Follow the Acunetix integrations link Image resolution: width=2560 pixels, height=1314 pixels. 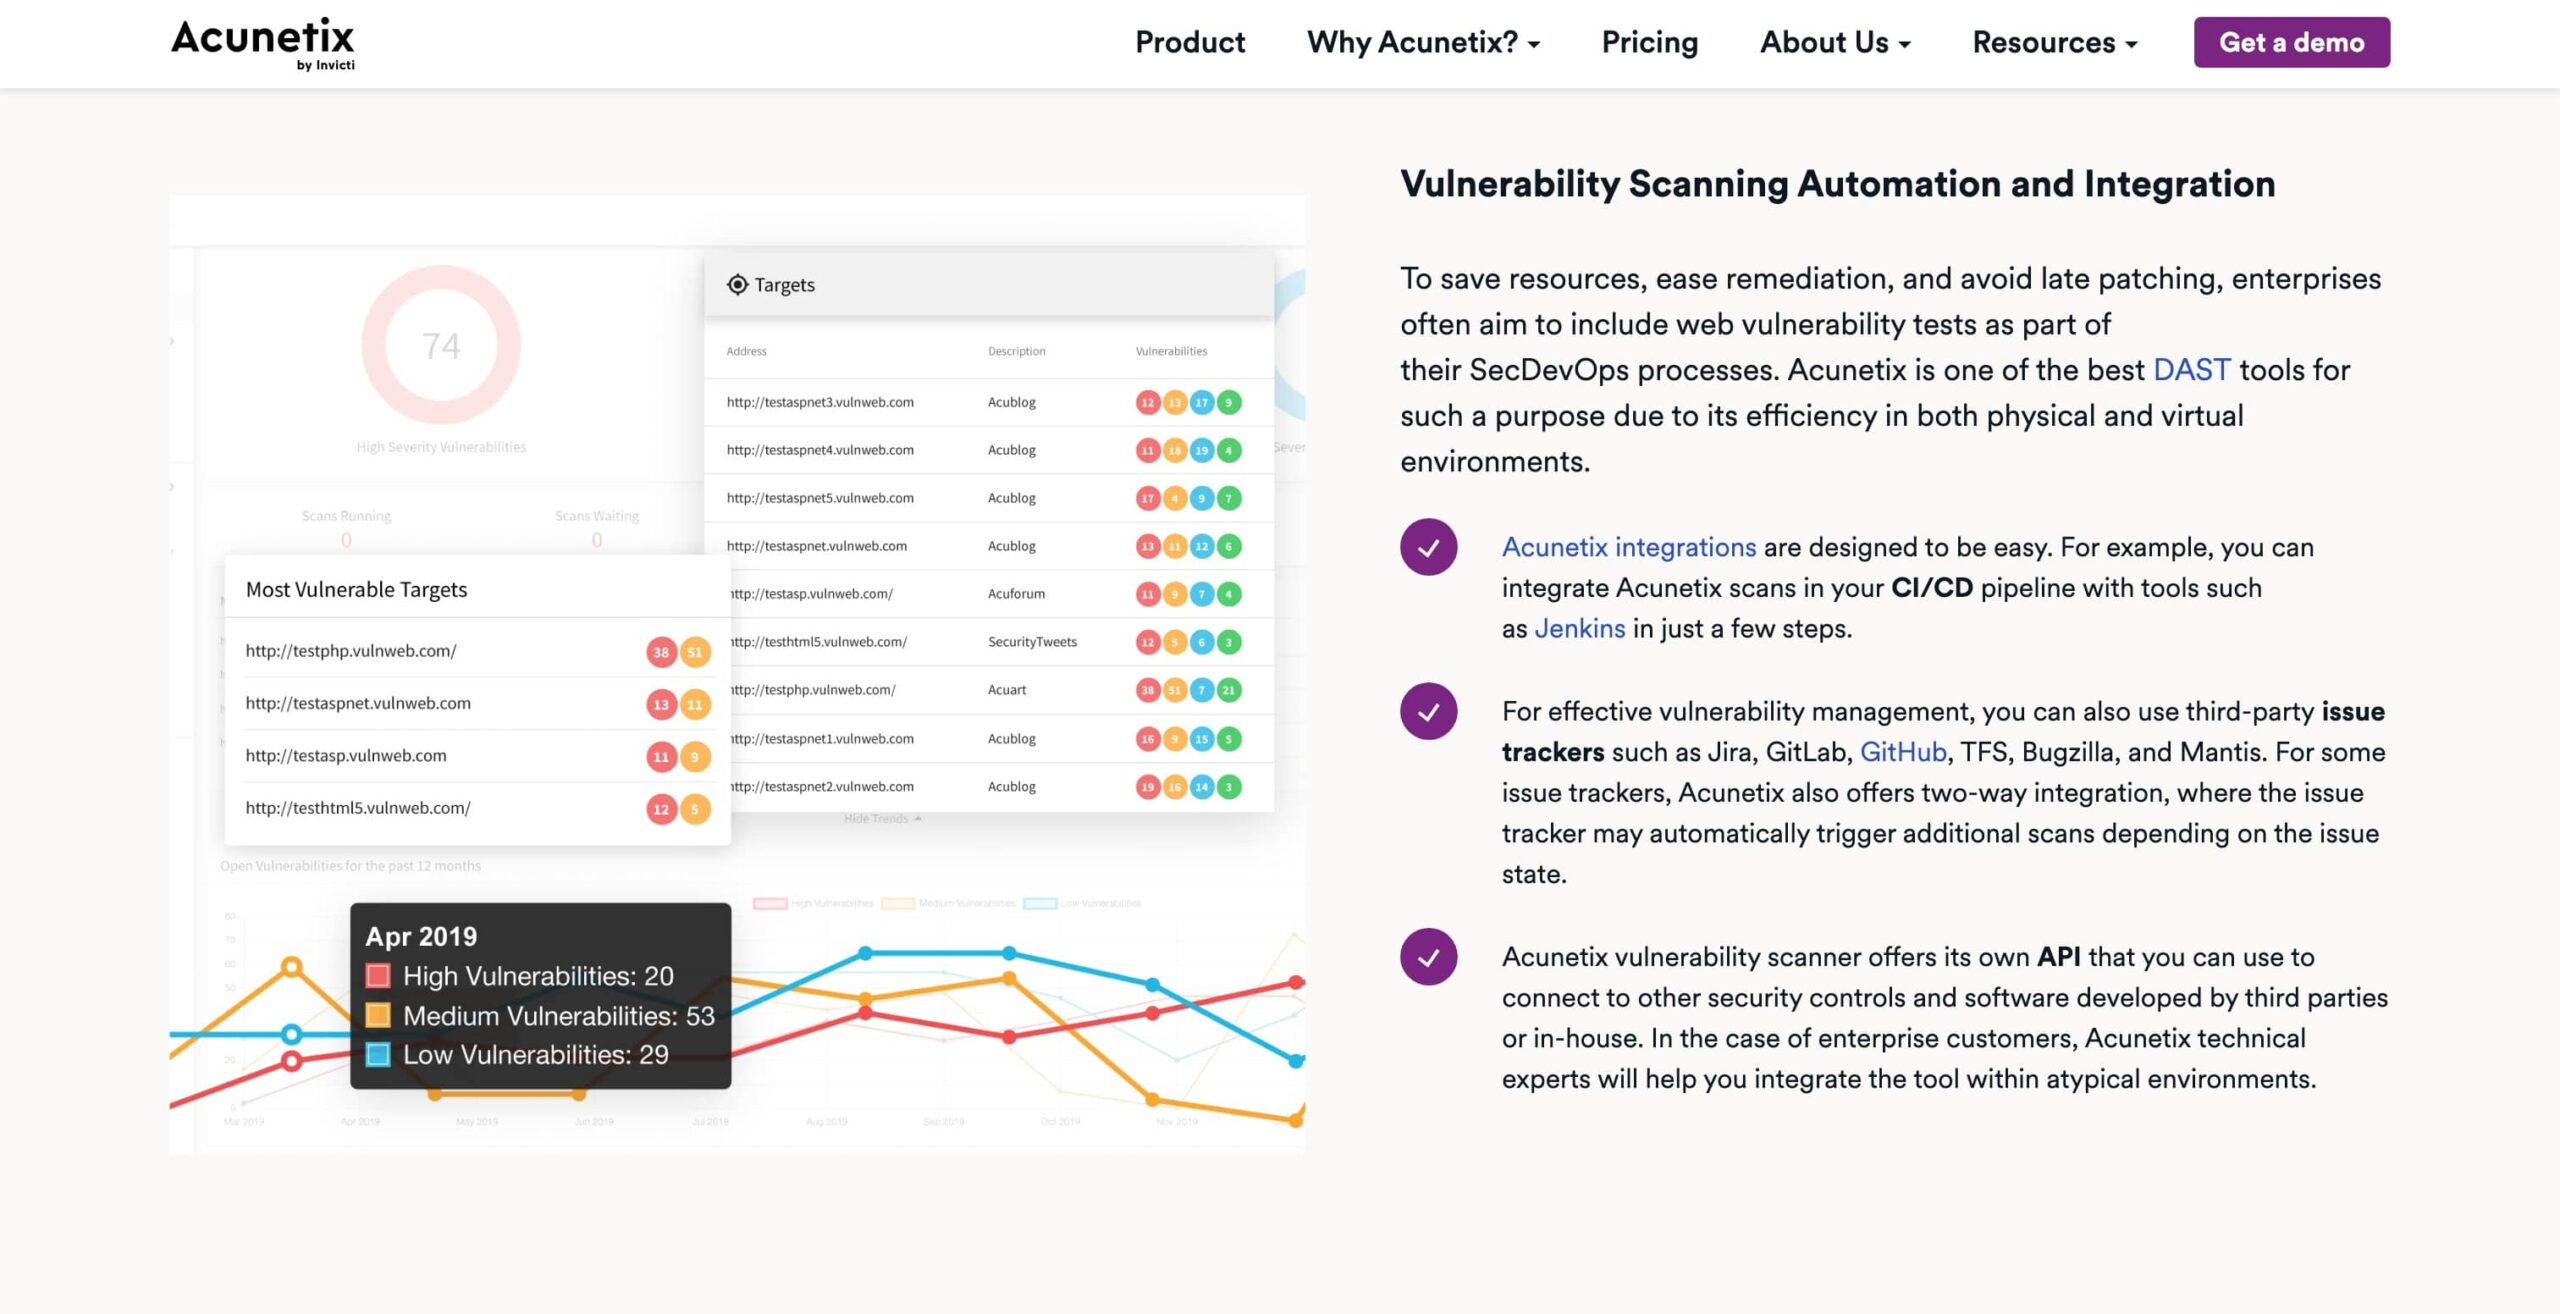tap(1628, 547)
